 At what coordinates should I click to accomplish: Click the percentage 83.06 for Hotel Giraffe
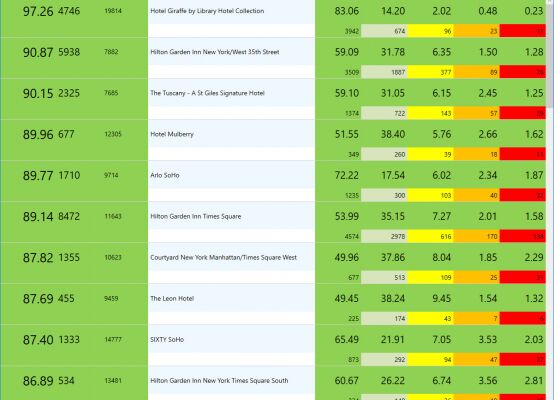(x=347, y=11)
